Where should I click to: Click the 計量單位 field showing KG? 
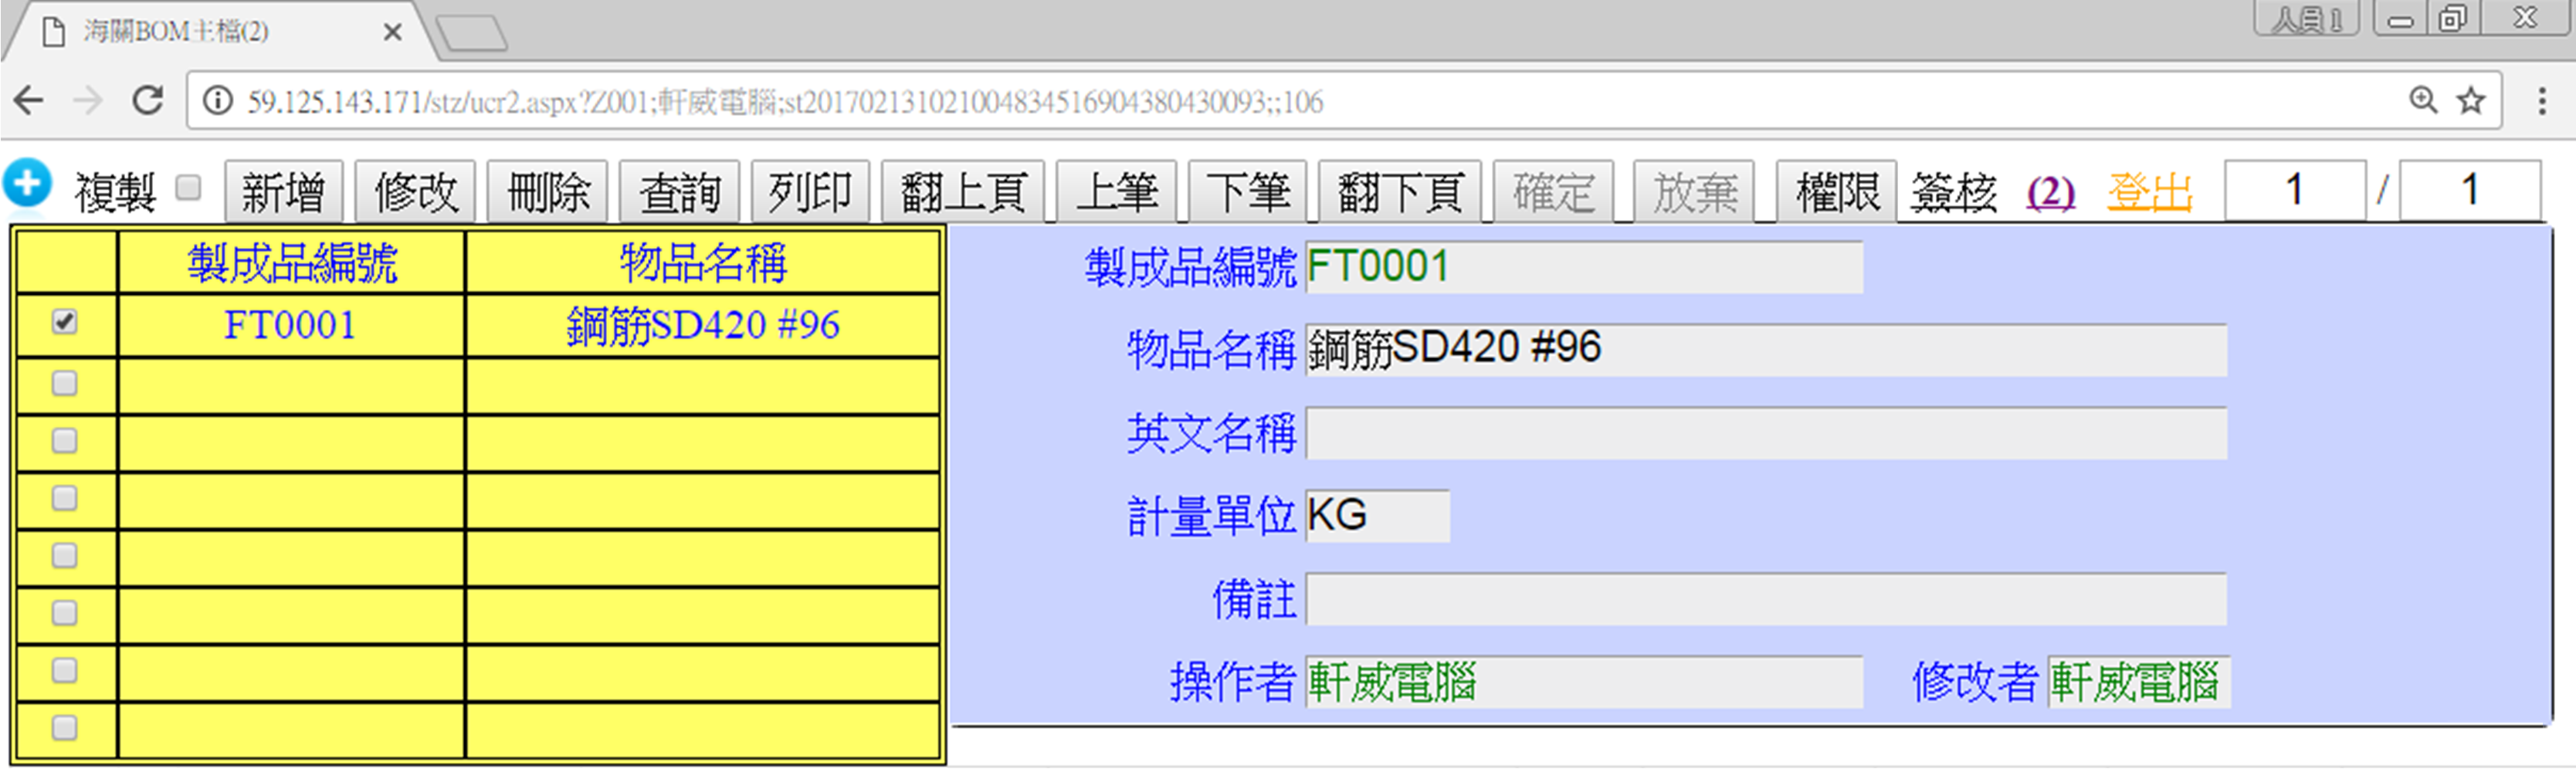(x=1377, y=516)
